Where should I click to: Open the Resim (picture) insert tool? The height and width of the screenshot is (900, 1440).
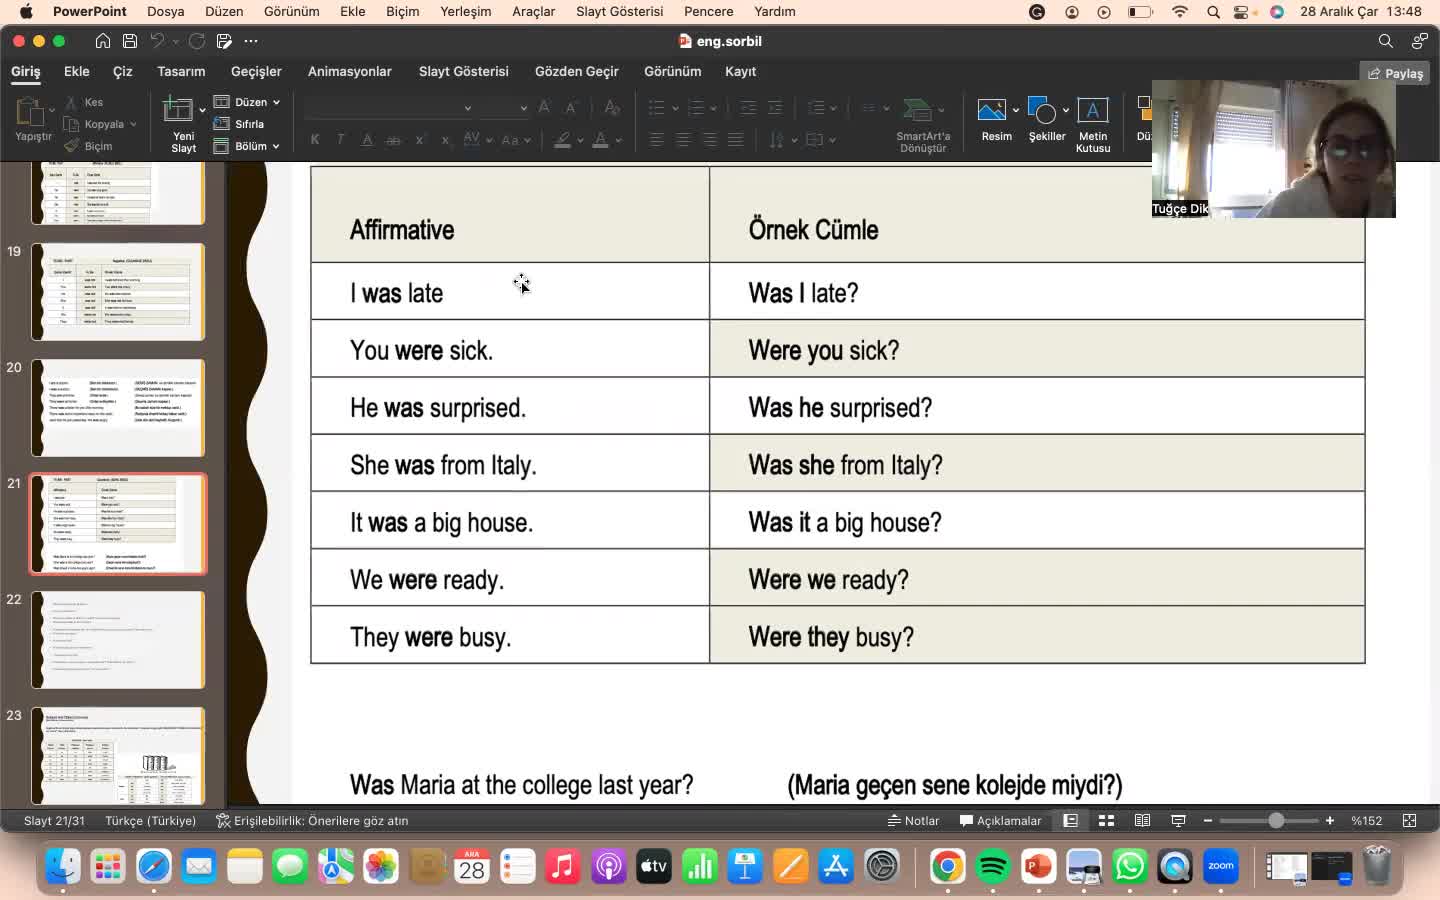991,110
